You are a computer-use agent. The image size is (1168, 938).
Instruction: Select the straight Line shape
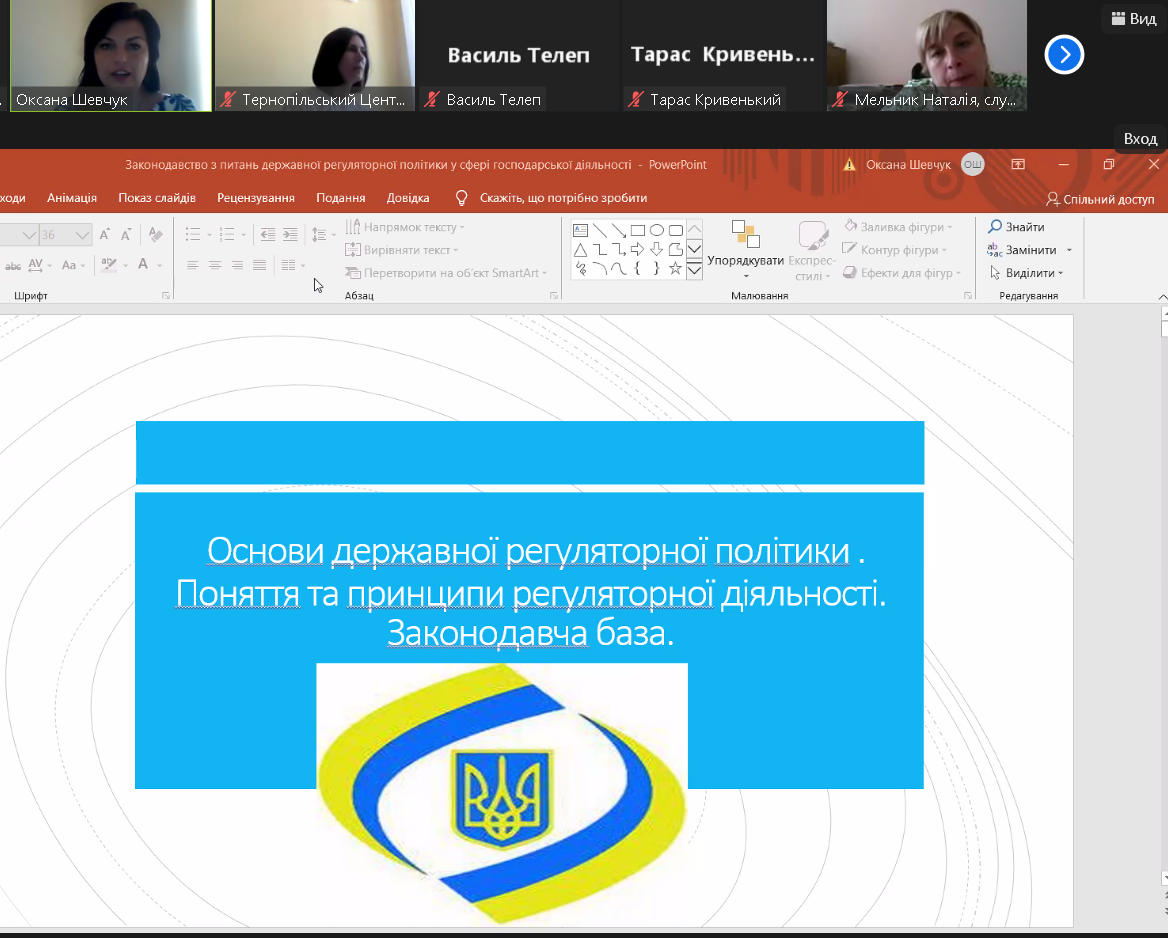click(600, 230)
